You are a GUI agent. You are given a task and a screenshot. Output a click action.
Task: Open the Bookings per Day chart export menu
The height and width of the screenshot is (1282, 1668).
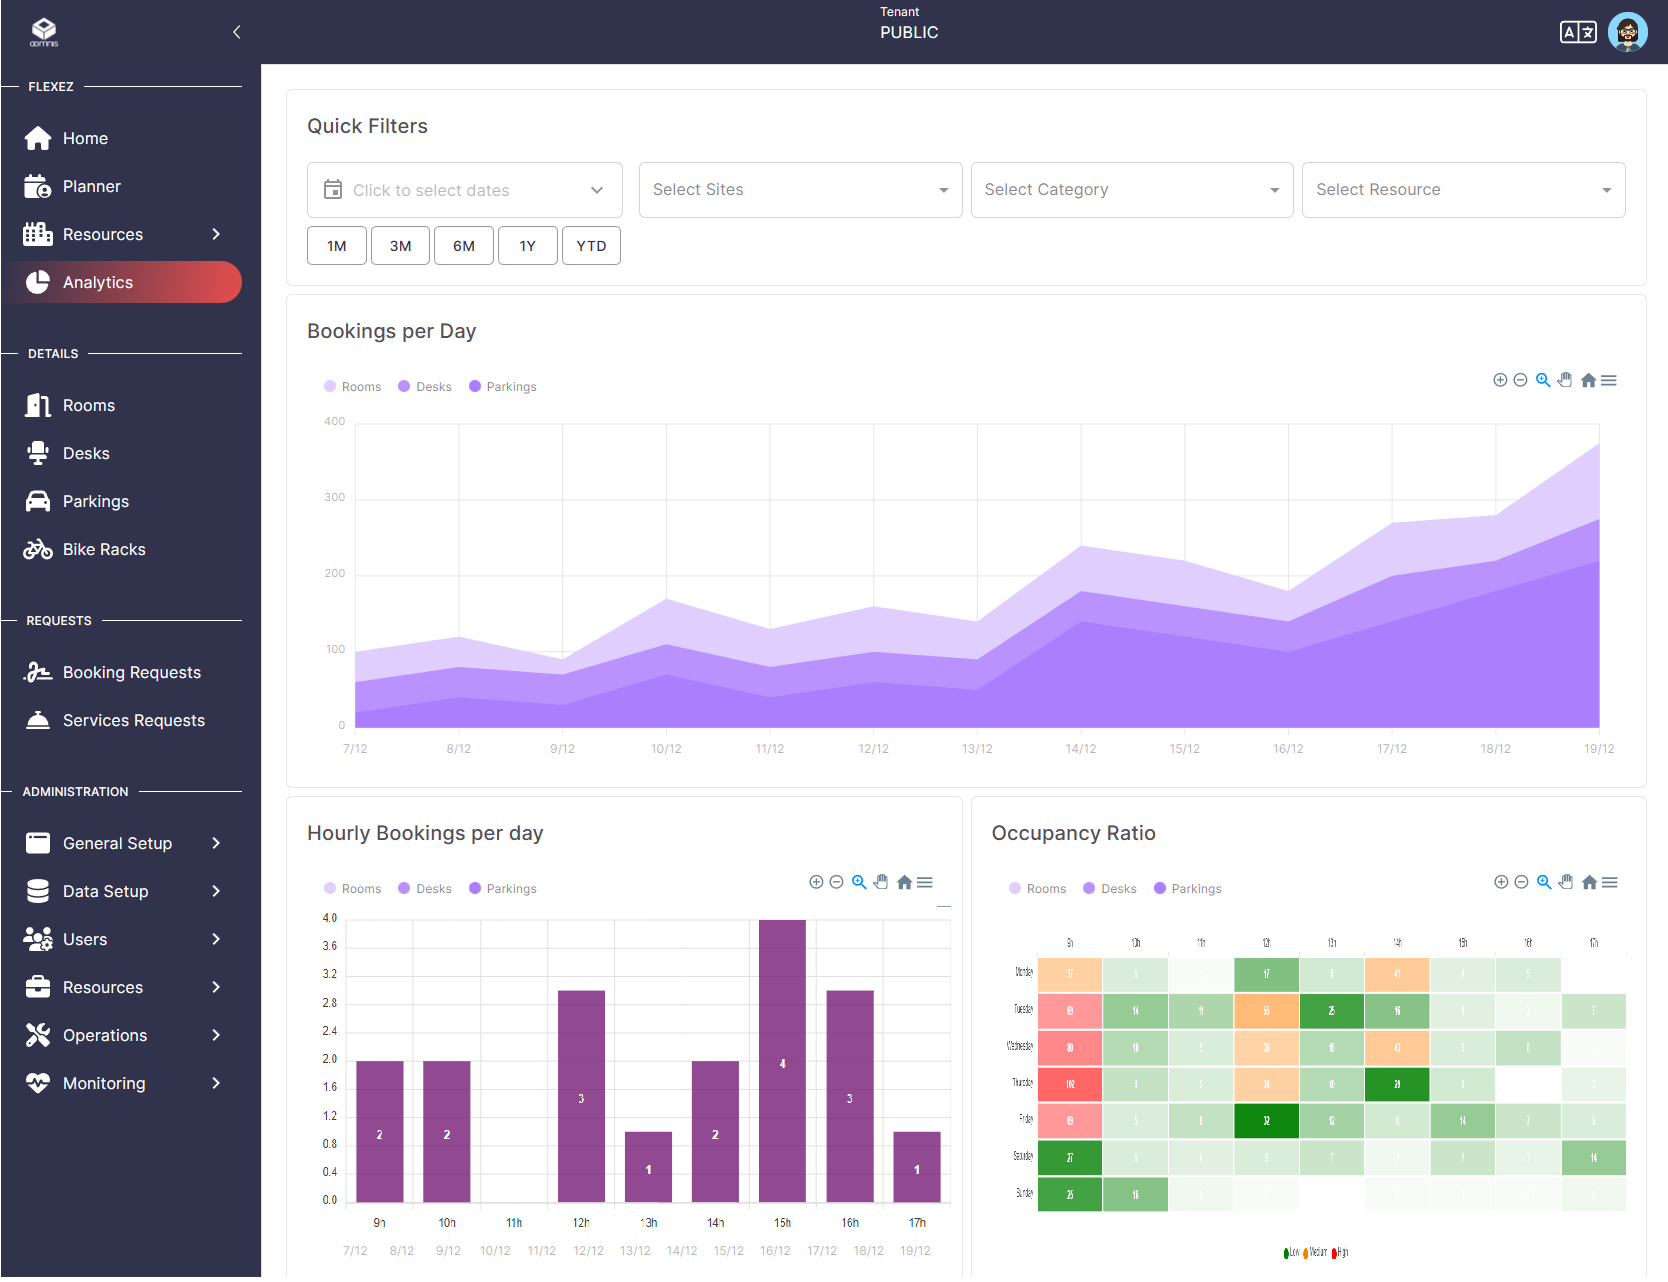[1610, 380]
